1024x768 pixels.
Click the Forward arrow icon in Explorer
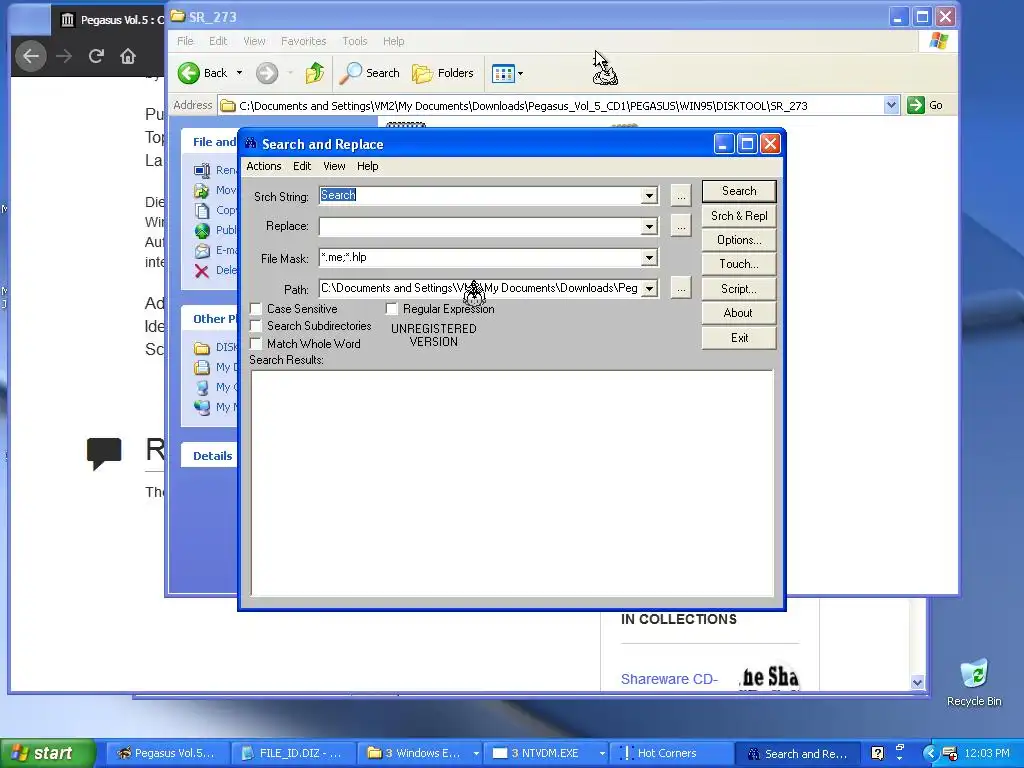266,72
